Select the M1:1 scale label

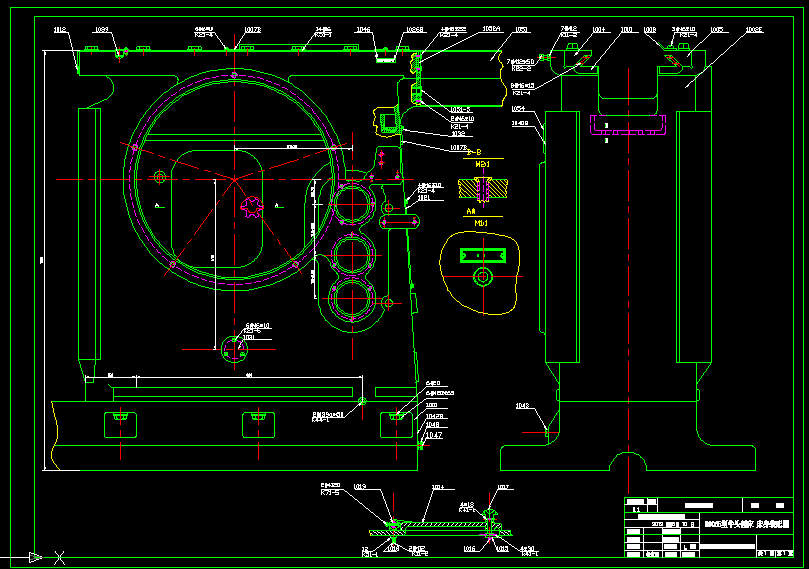(x=481, y=223)
